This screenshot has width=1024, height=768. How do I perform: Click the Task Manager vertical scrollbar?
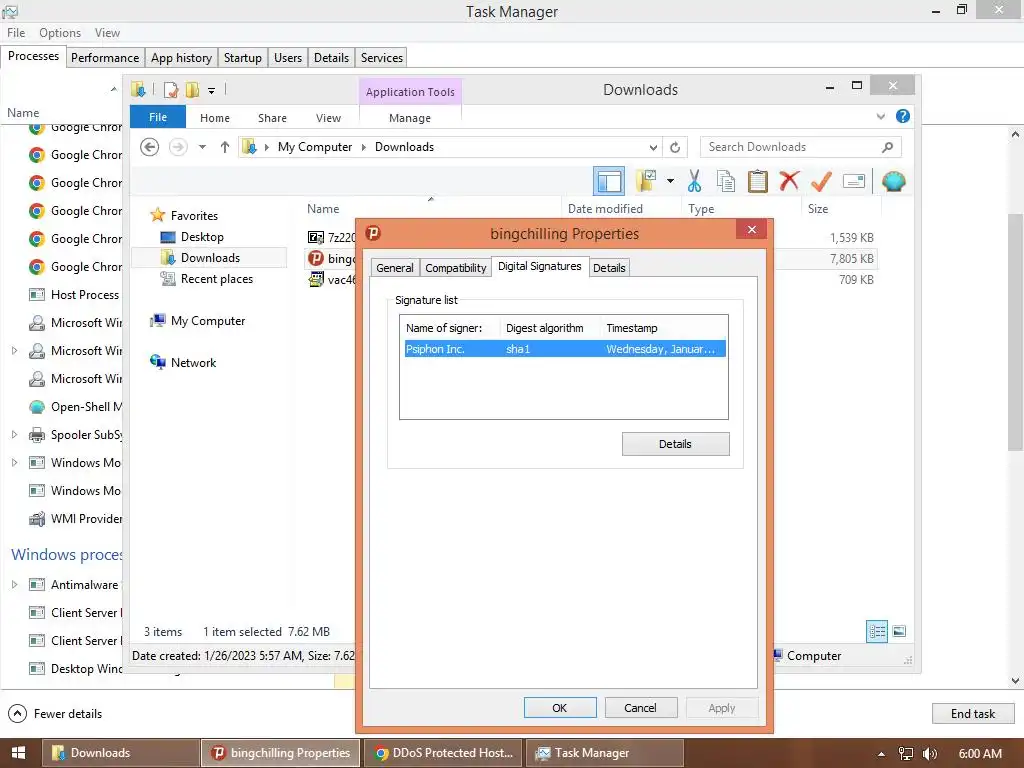(1015, 330)
